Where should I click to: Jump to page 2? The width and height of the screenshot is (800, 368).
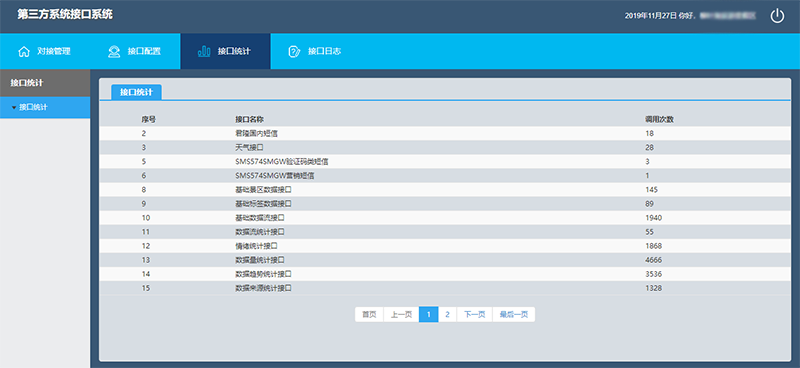point(447,314)
